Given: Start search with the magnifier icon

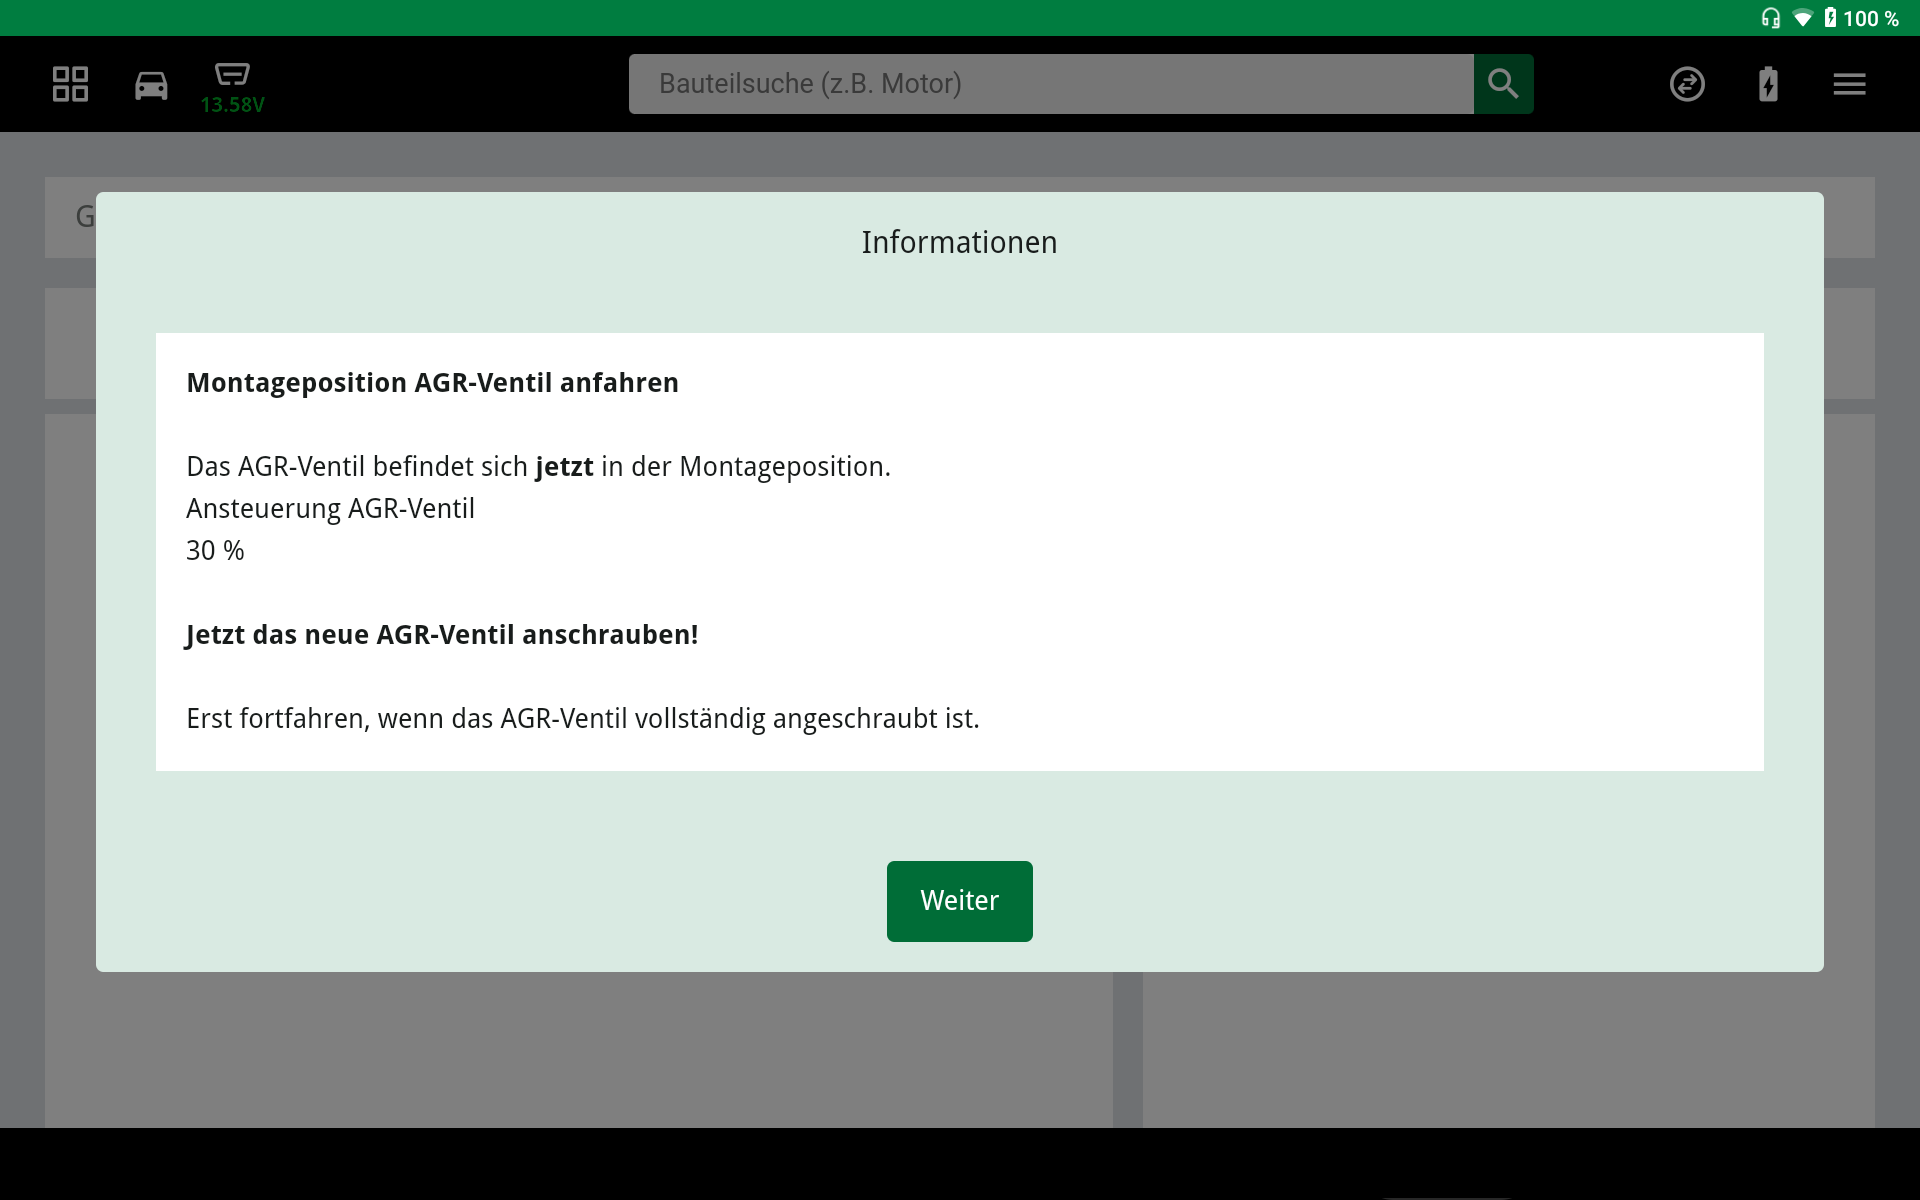Looking at the screenshot, I should (1503, 84).
